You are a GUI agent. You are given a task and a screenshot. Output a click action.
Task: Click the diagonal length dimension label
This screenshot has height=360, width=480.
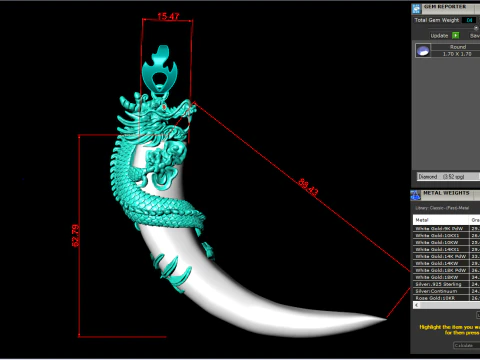coord(309,187)
